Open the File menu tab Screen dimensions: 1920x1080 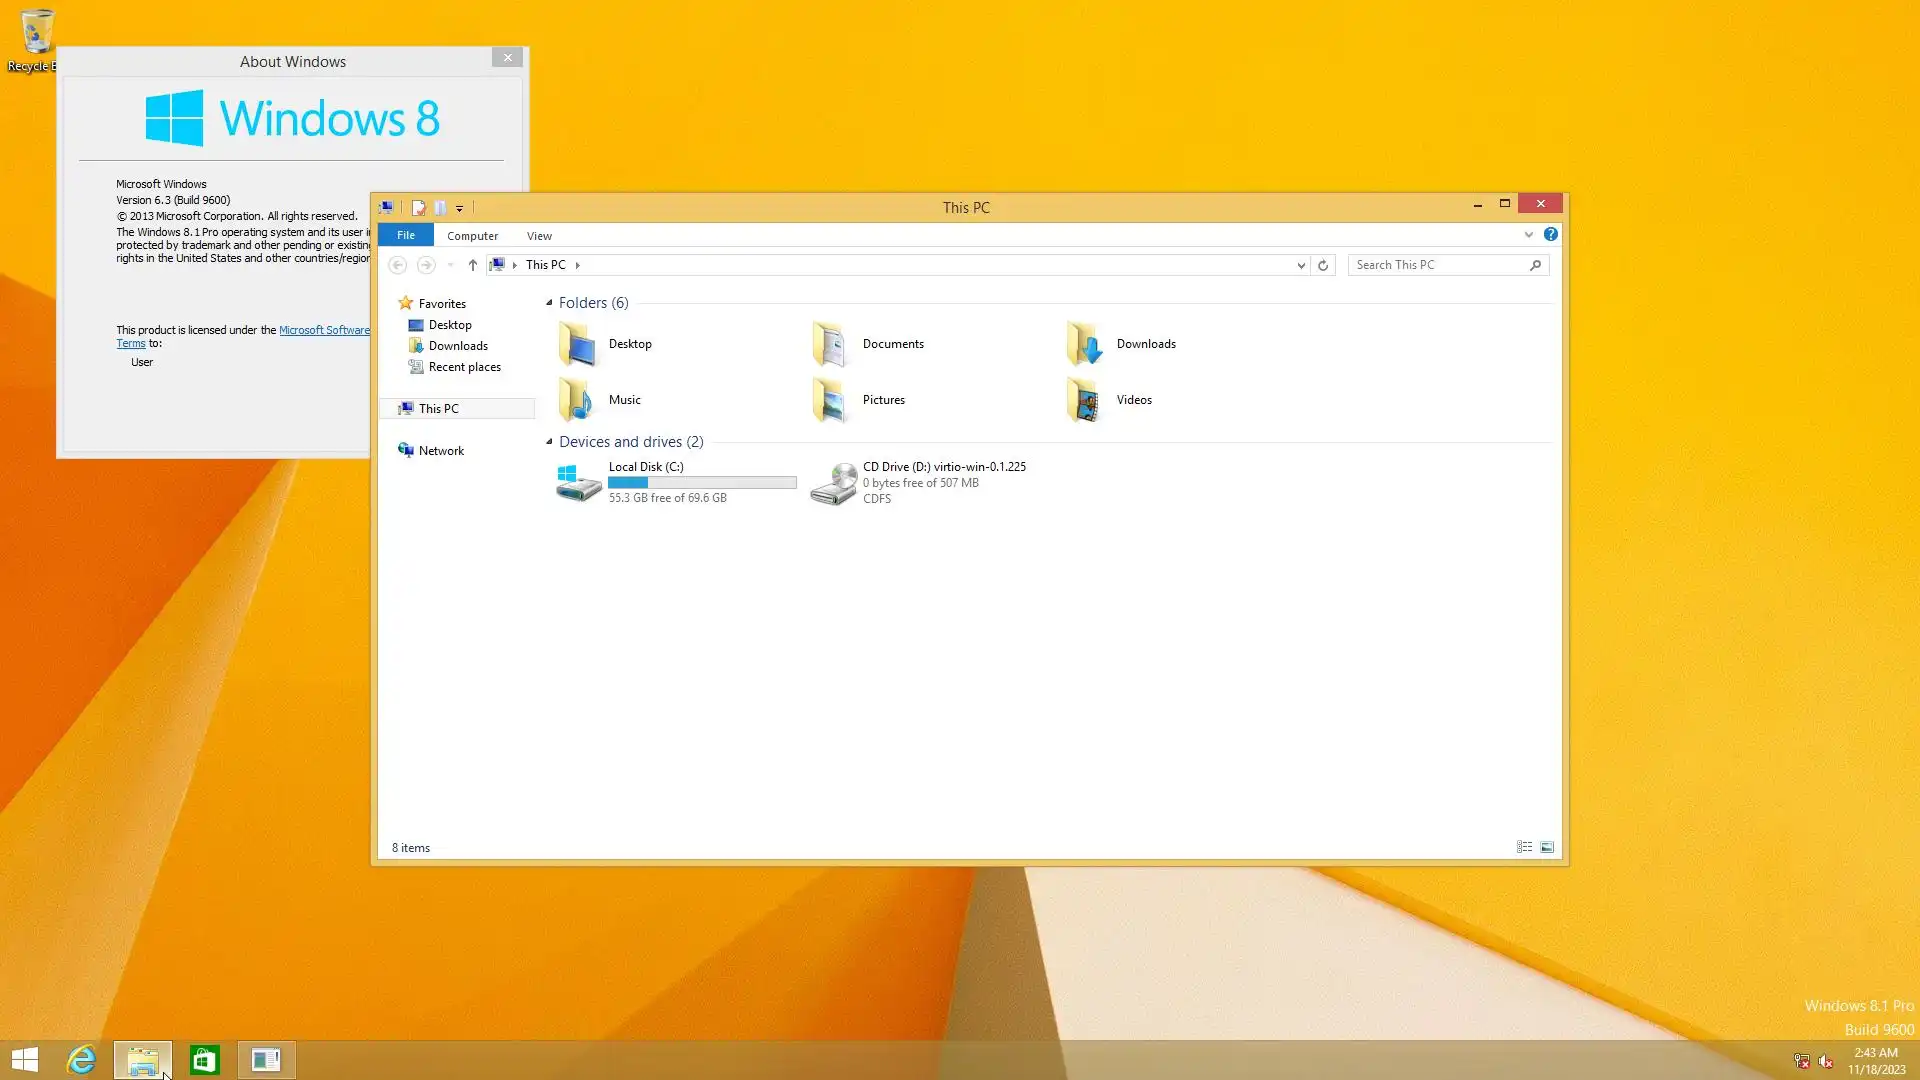[406, 235]
